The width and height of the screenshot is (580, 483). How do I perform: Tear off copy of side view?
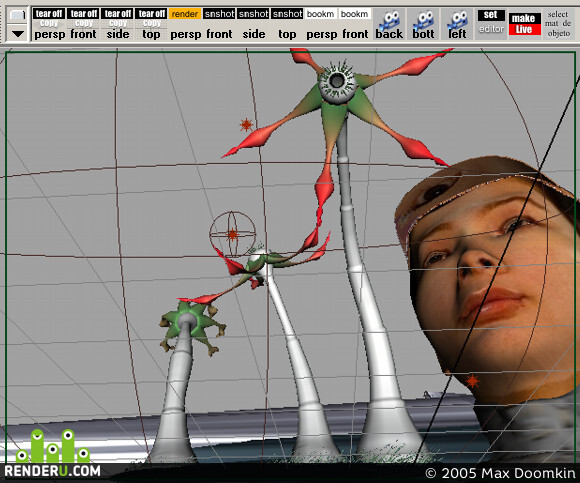[x=118, y=24]
